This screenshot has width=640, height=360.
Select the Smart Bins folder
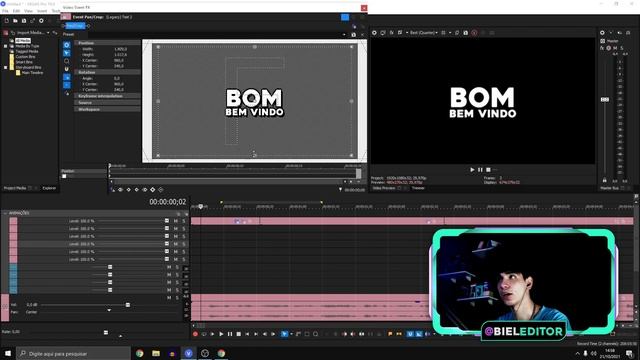[24, 62]
